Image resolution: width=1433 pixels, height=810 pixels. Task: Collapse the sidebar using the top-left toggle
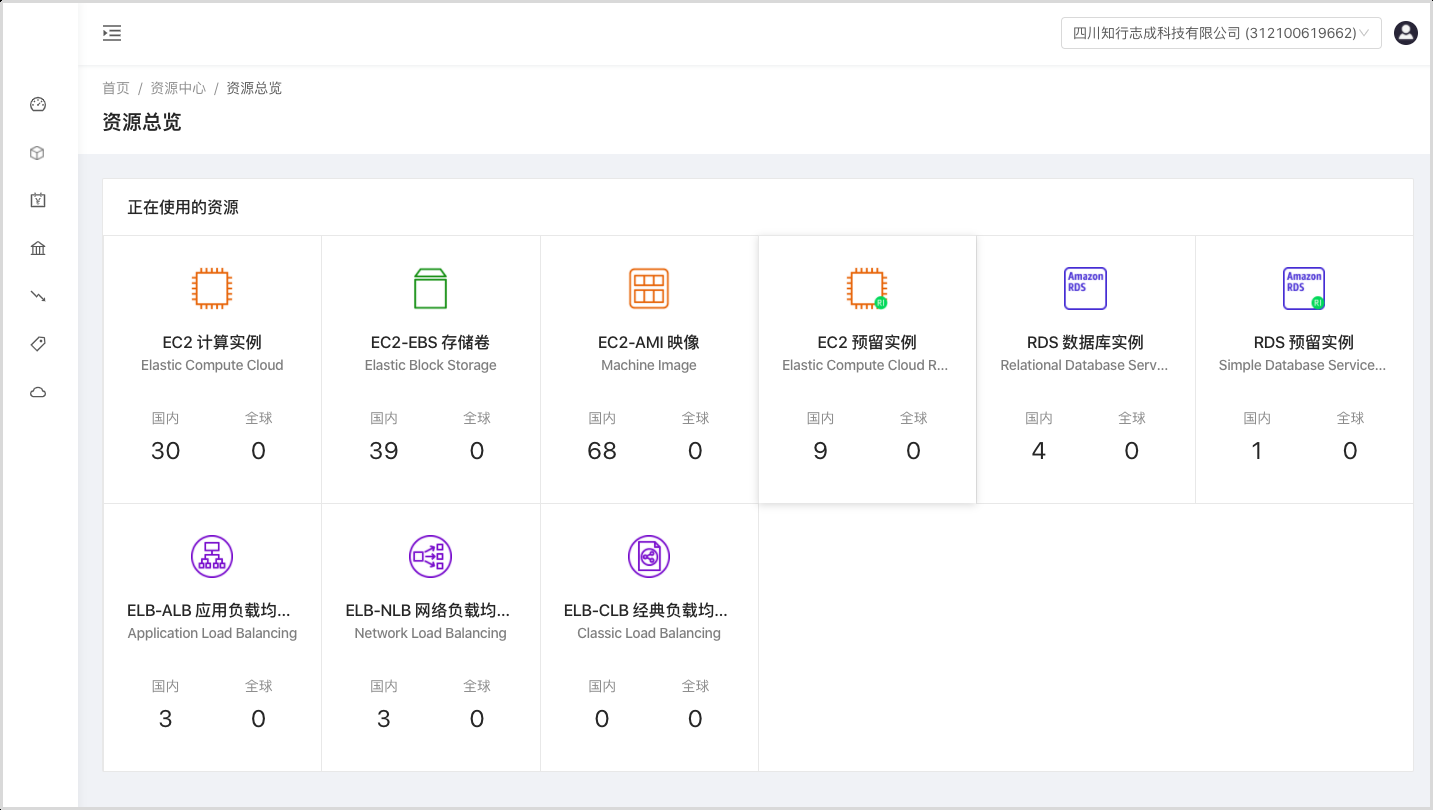[x=112, y=32]
